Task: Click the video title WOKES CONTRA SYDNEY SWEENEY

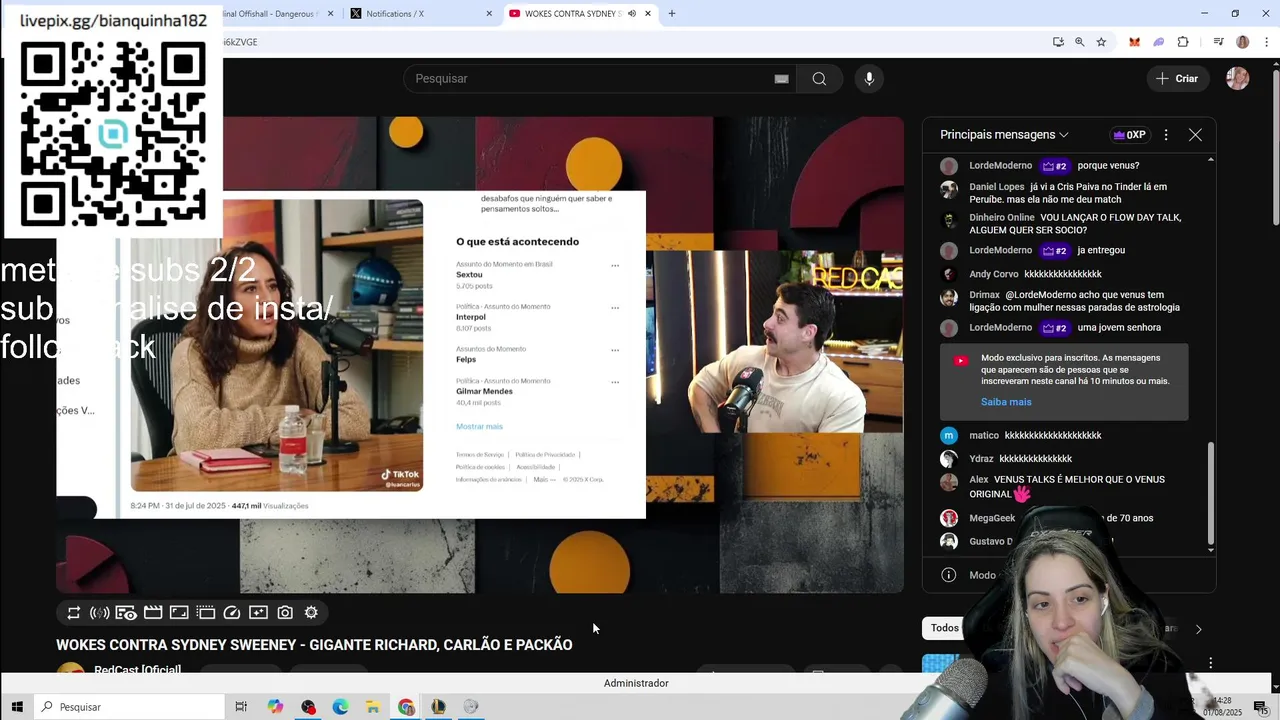Action: click(x=314, y=645)
